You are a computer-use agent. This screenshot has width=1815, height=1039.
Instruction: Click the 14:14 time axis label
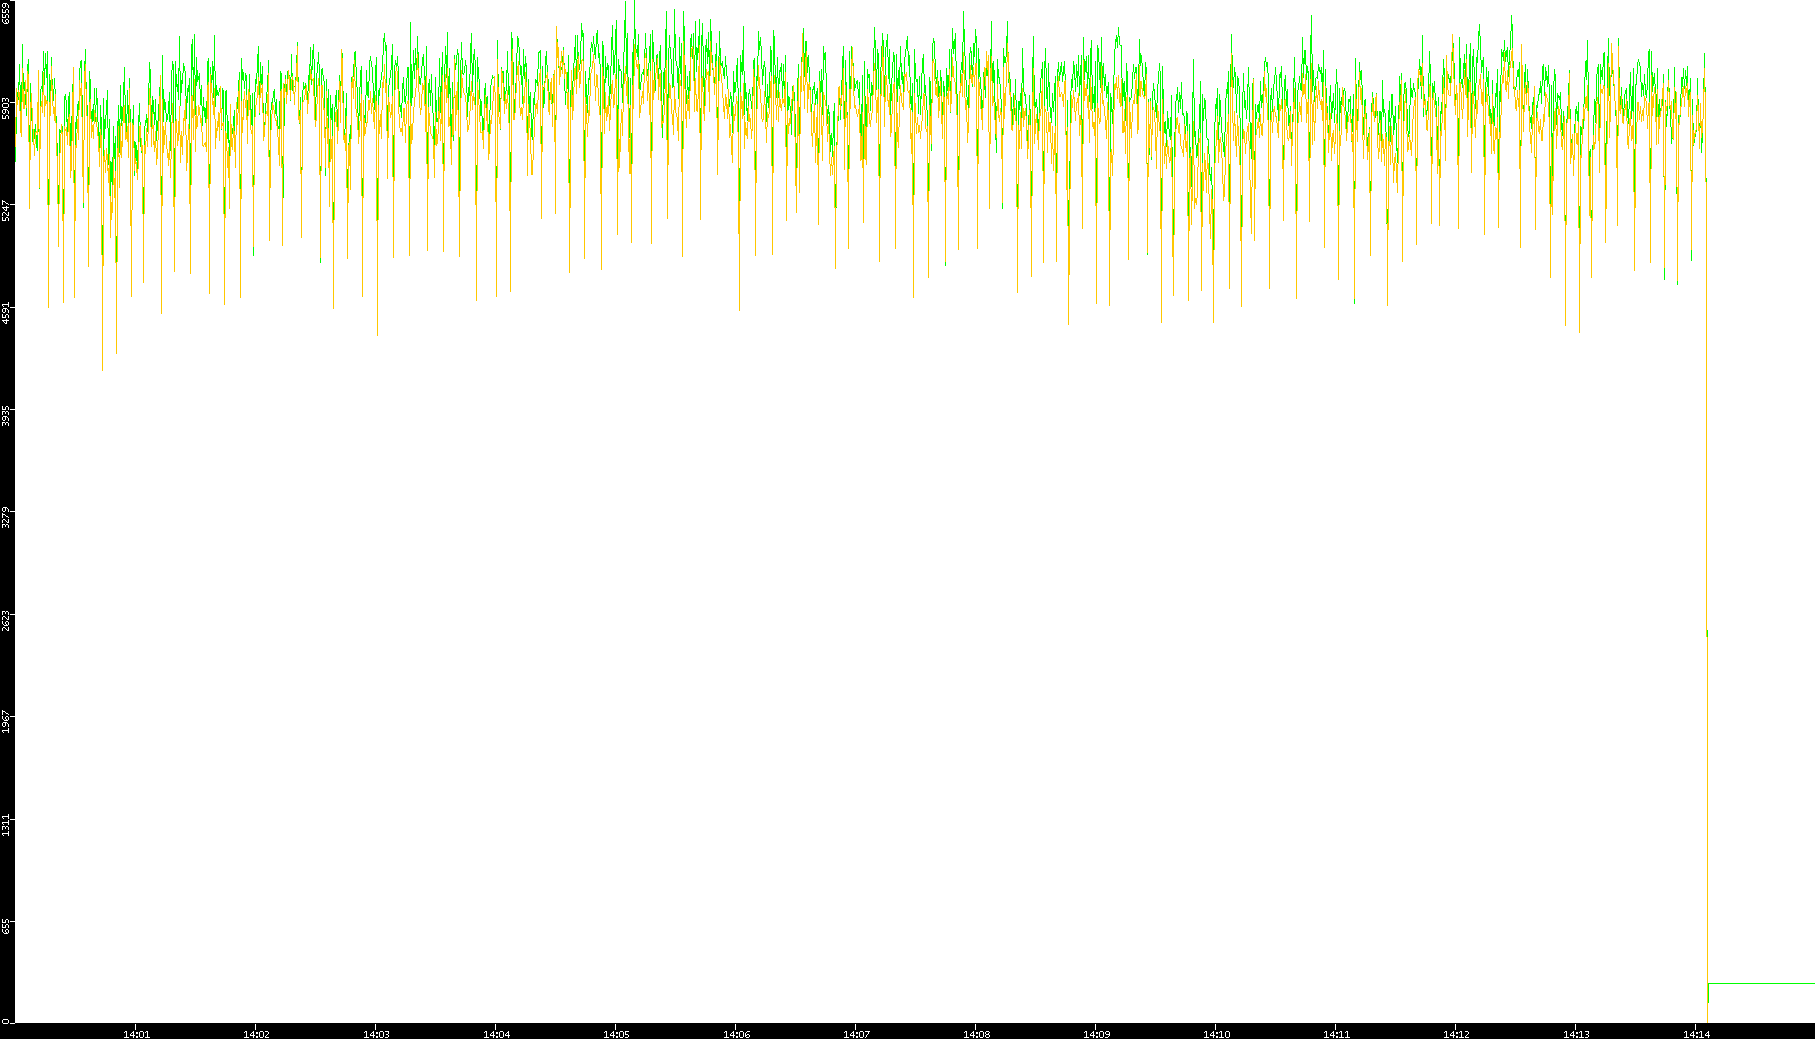(x=1696, y=1034)
